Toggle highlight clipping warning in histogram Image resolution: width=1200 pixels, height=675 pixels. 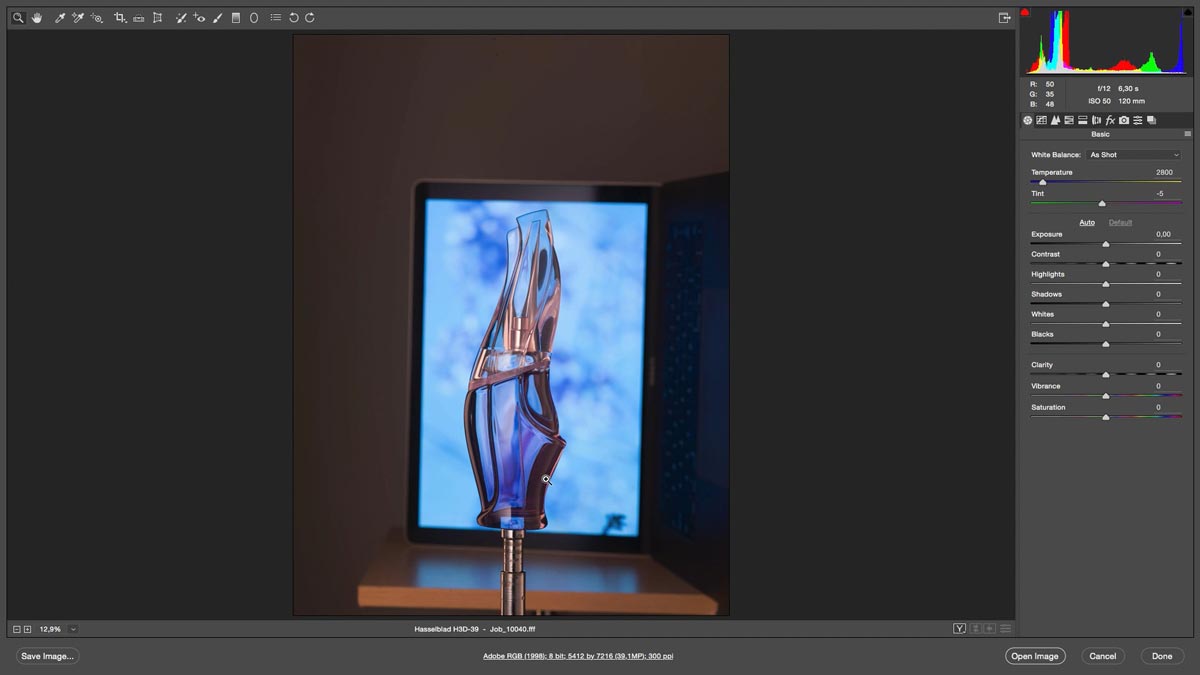point(1188,12)
